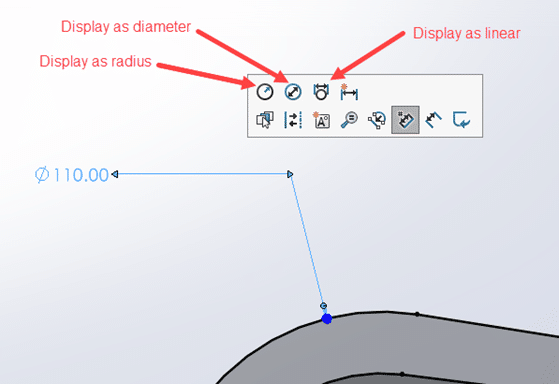This screenshot has width=559, height=384.
Task: Click the Select Other icon with cursor over stacked squares
Action: tap(265, 120)
